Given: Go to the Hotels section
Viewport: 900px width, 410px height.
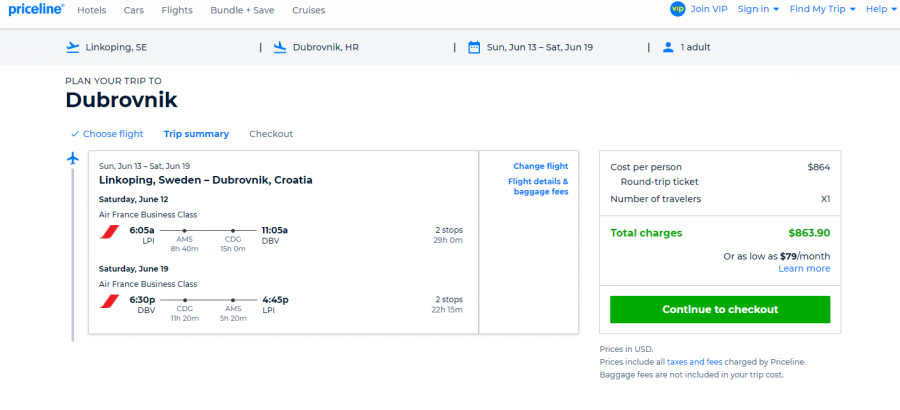Looking at the screenshot, I should [92, 10].
